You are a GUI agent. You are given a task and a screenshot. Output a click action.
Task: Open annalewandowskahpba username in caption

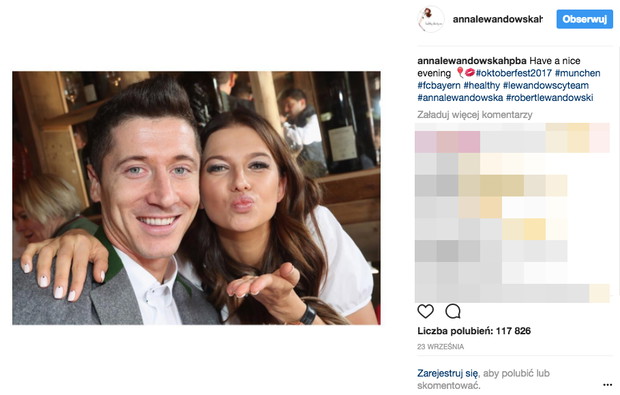(472, 61)
